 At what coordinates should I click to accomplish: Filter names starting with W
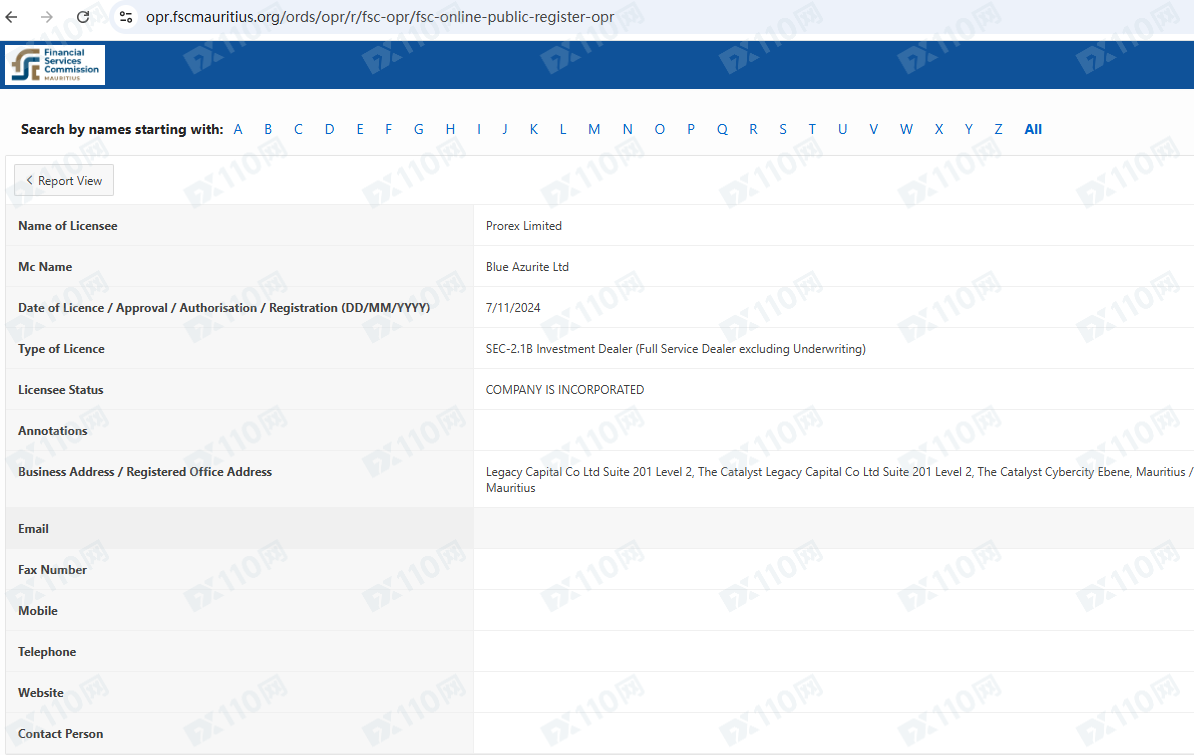coord(906,130)
